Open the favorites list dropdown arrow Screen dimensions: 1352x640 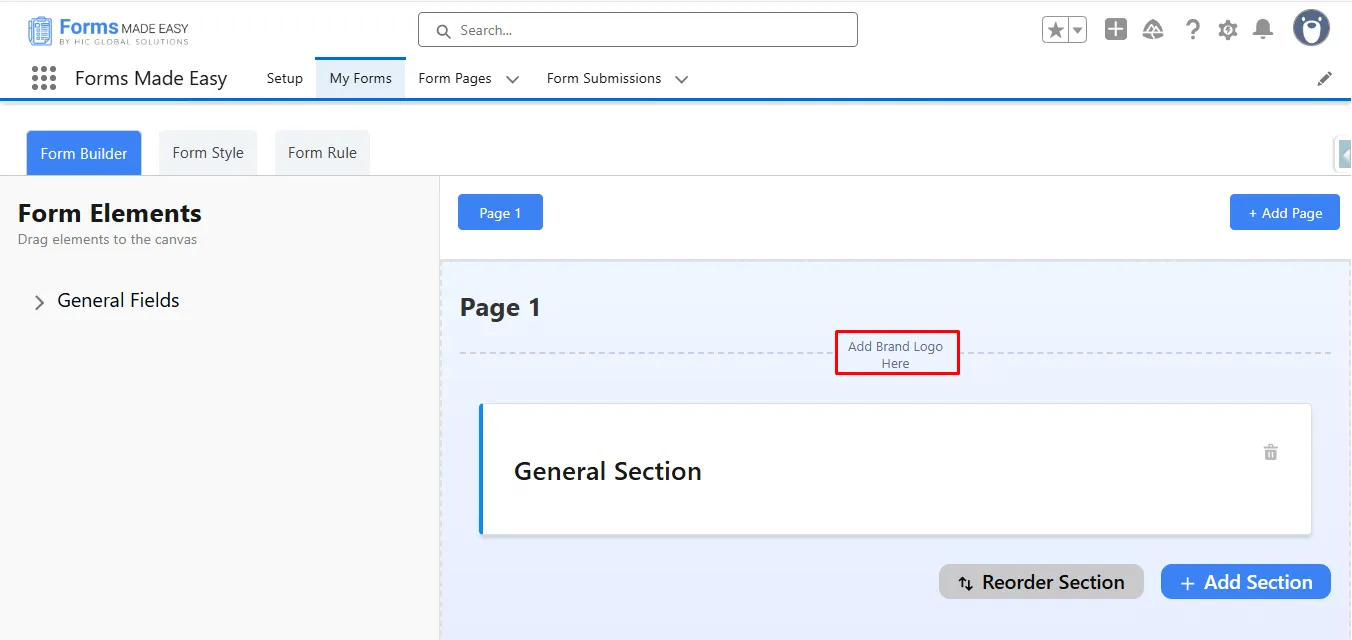click(1078, 30)
